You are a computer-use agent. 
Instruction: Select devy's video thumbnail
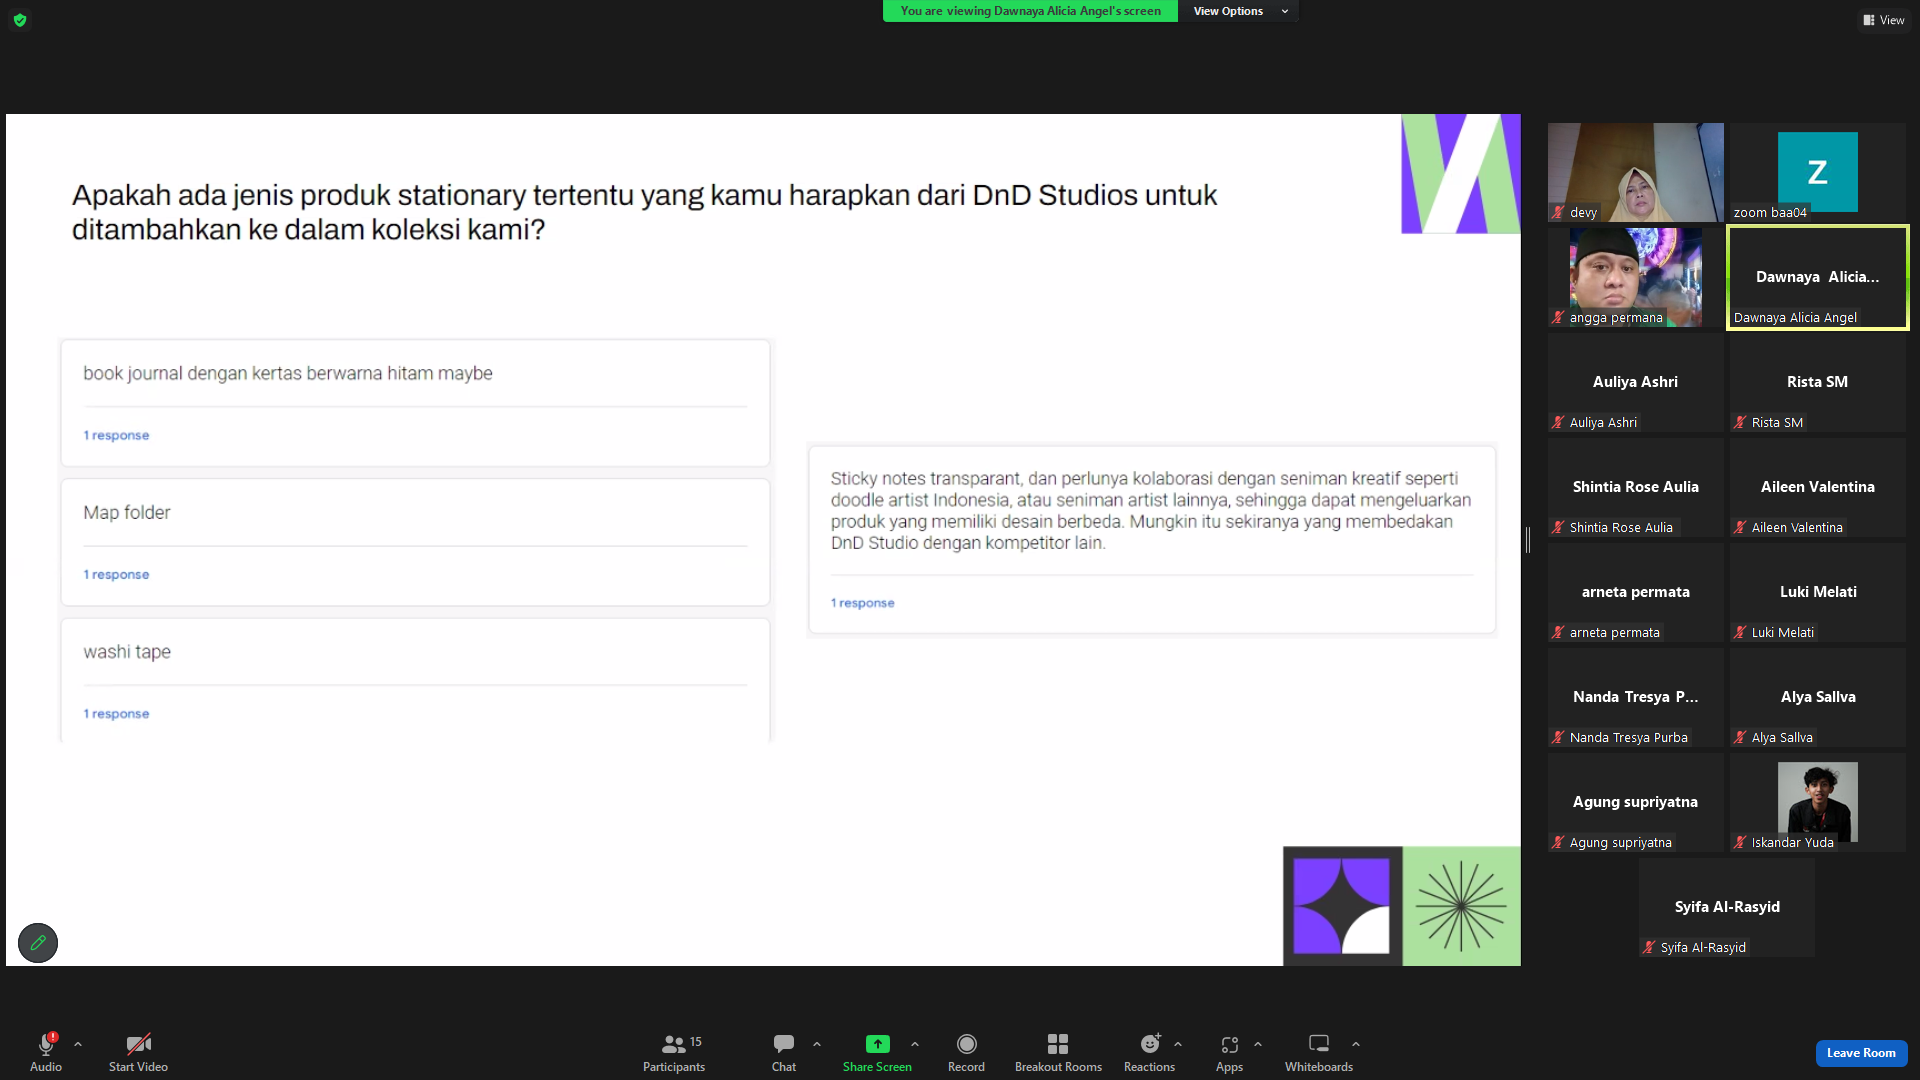[1636, 172]
